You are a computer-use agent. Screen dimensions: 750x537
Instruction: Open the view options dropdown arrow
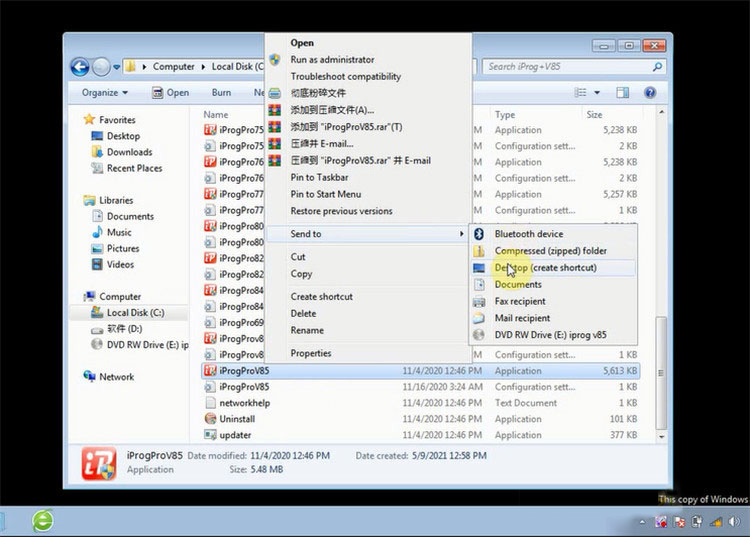[x=597, y=93]
